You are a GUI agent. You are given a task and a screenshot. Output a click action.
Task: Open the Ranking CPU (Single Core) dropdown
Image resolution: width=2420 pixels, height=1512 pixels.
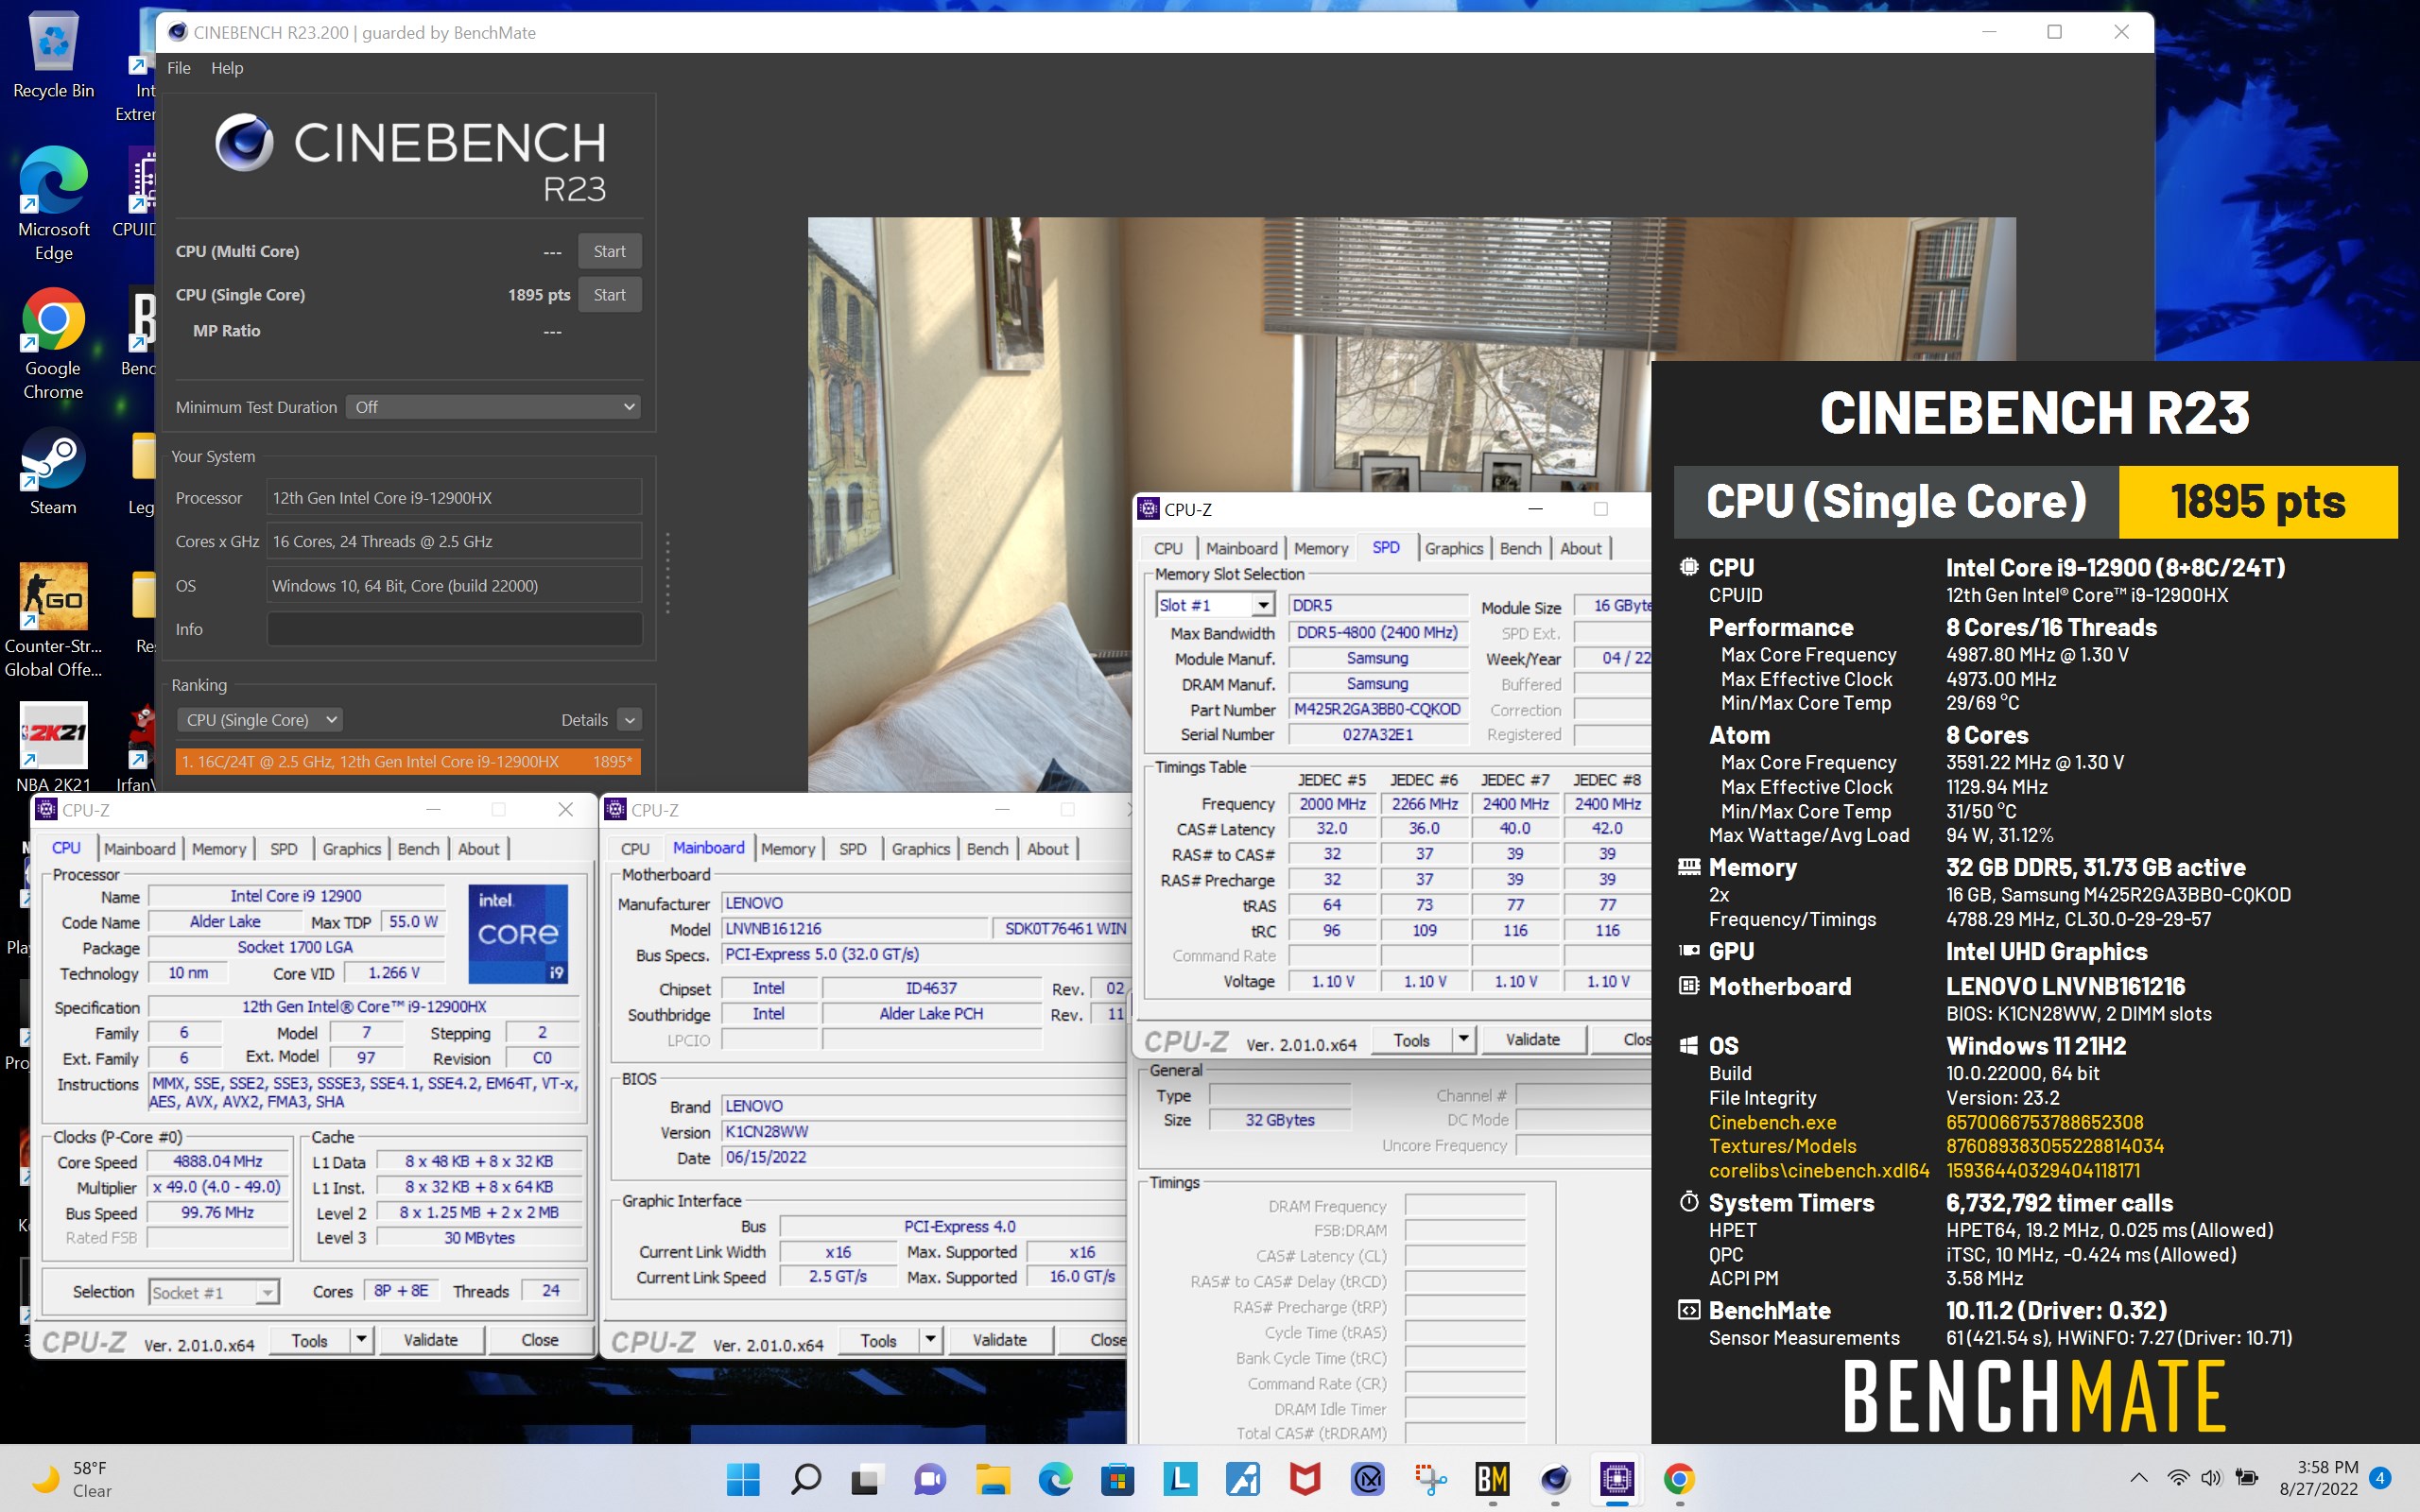[260, 720]
